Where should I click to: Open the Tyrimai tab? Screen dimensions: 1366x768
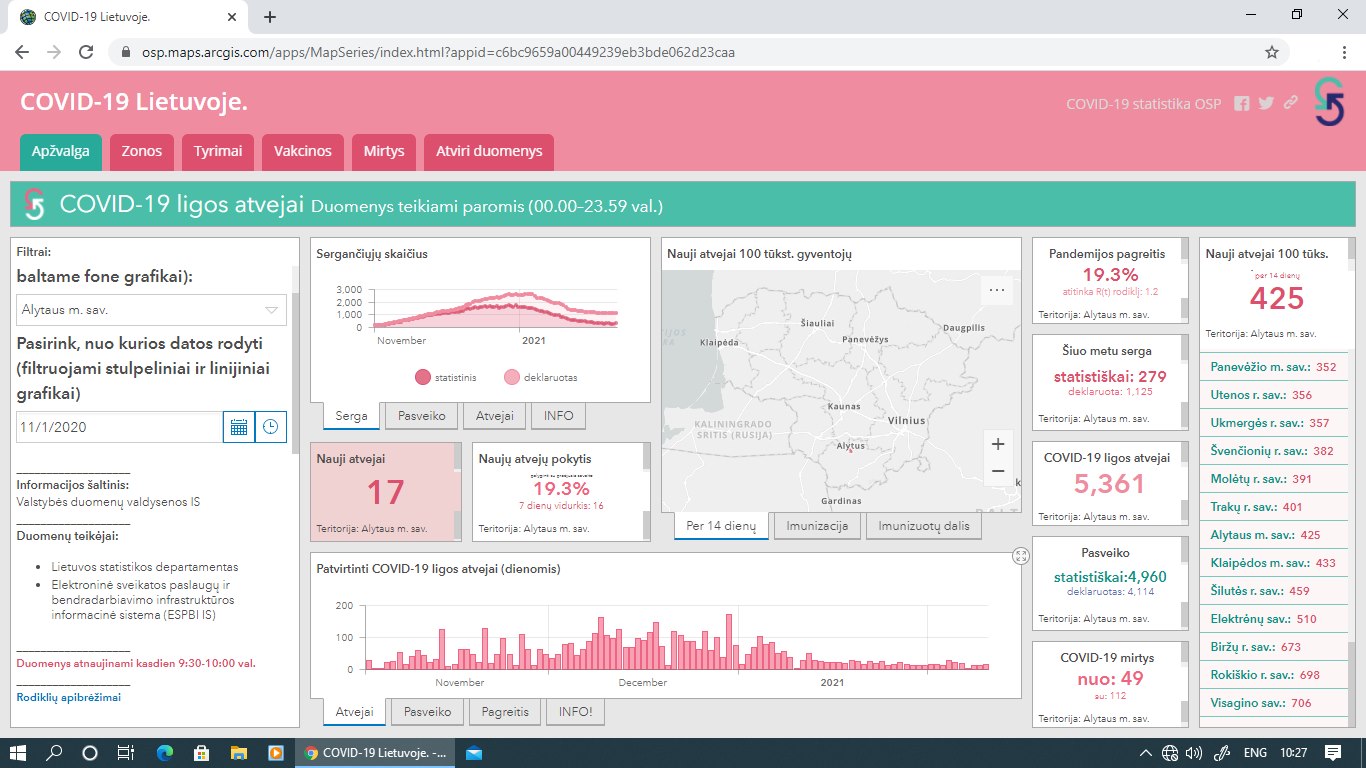click(218, 152)
